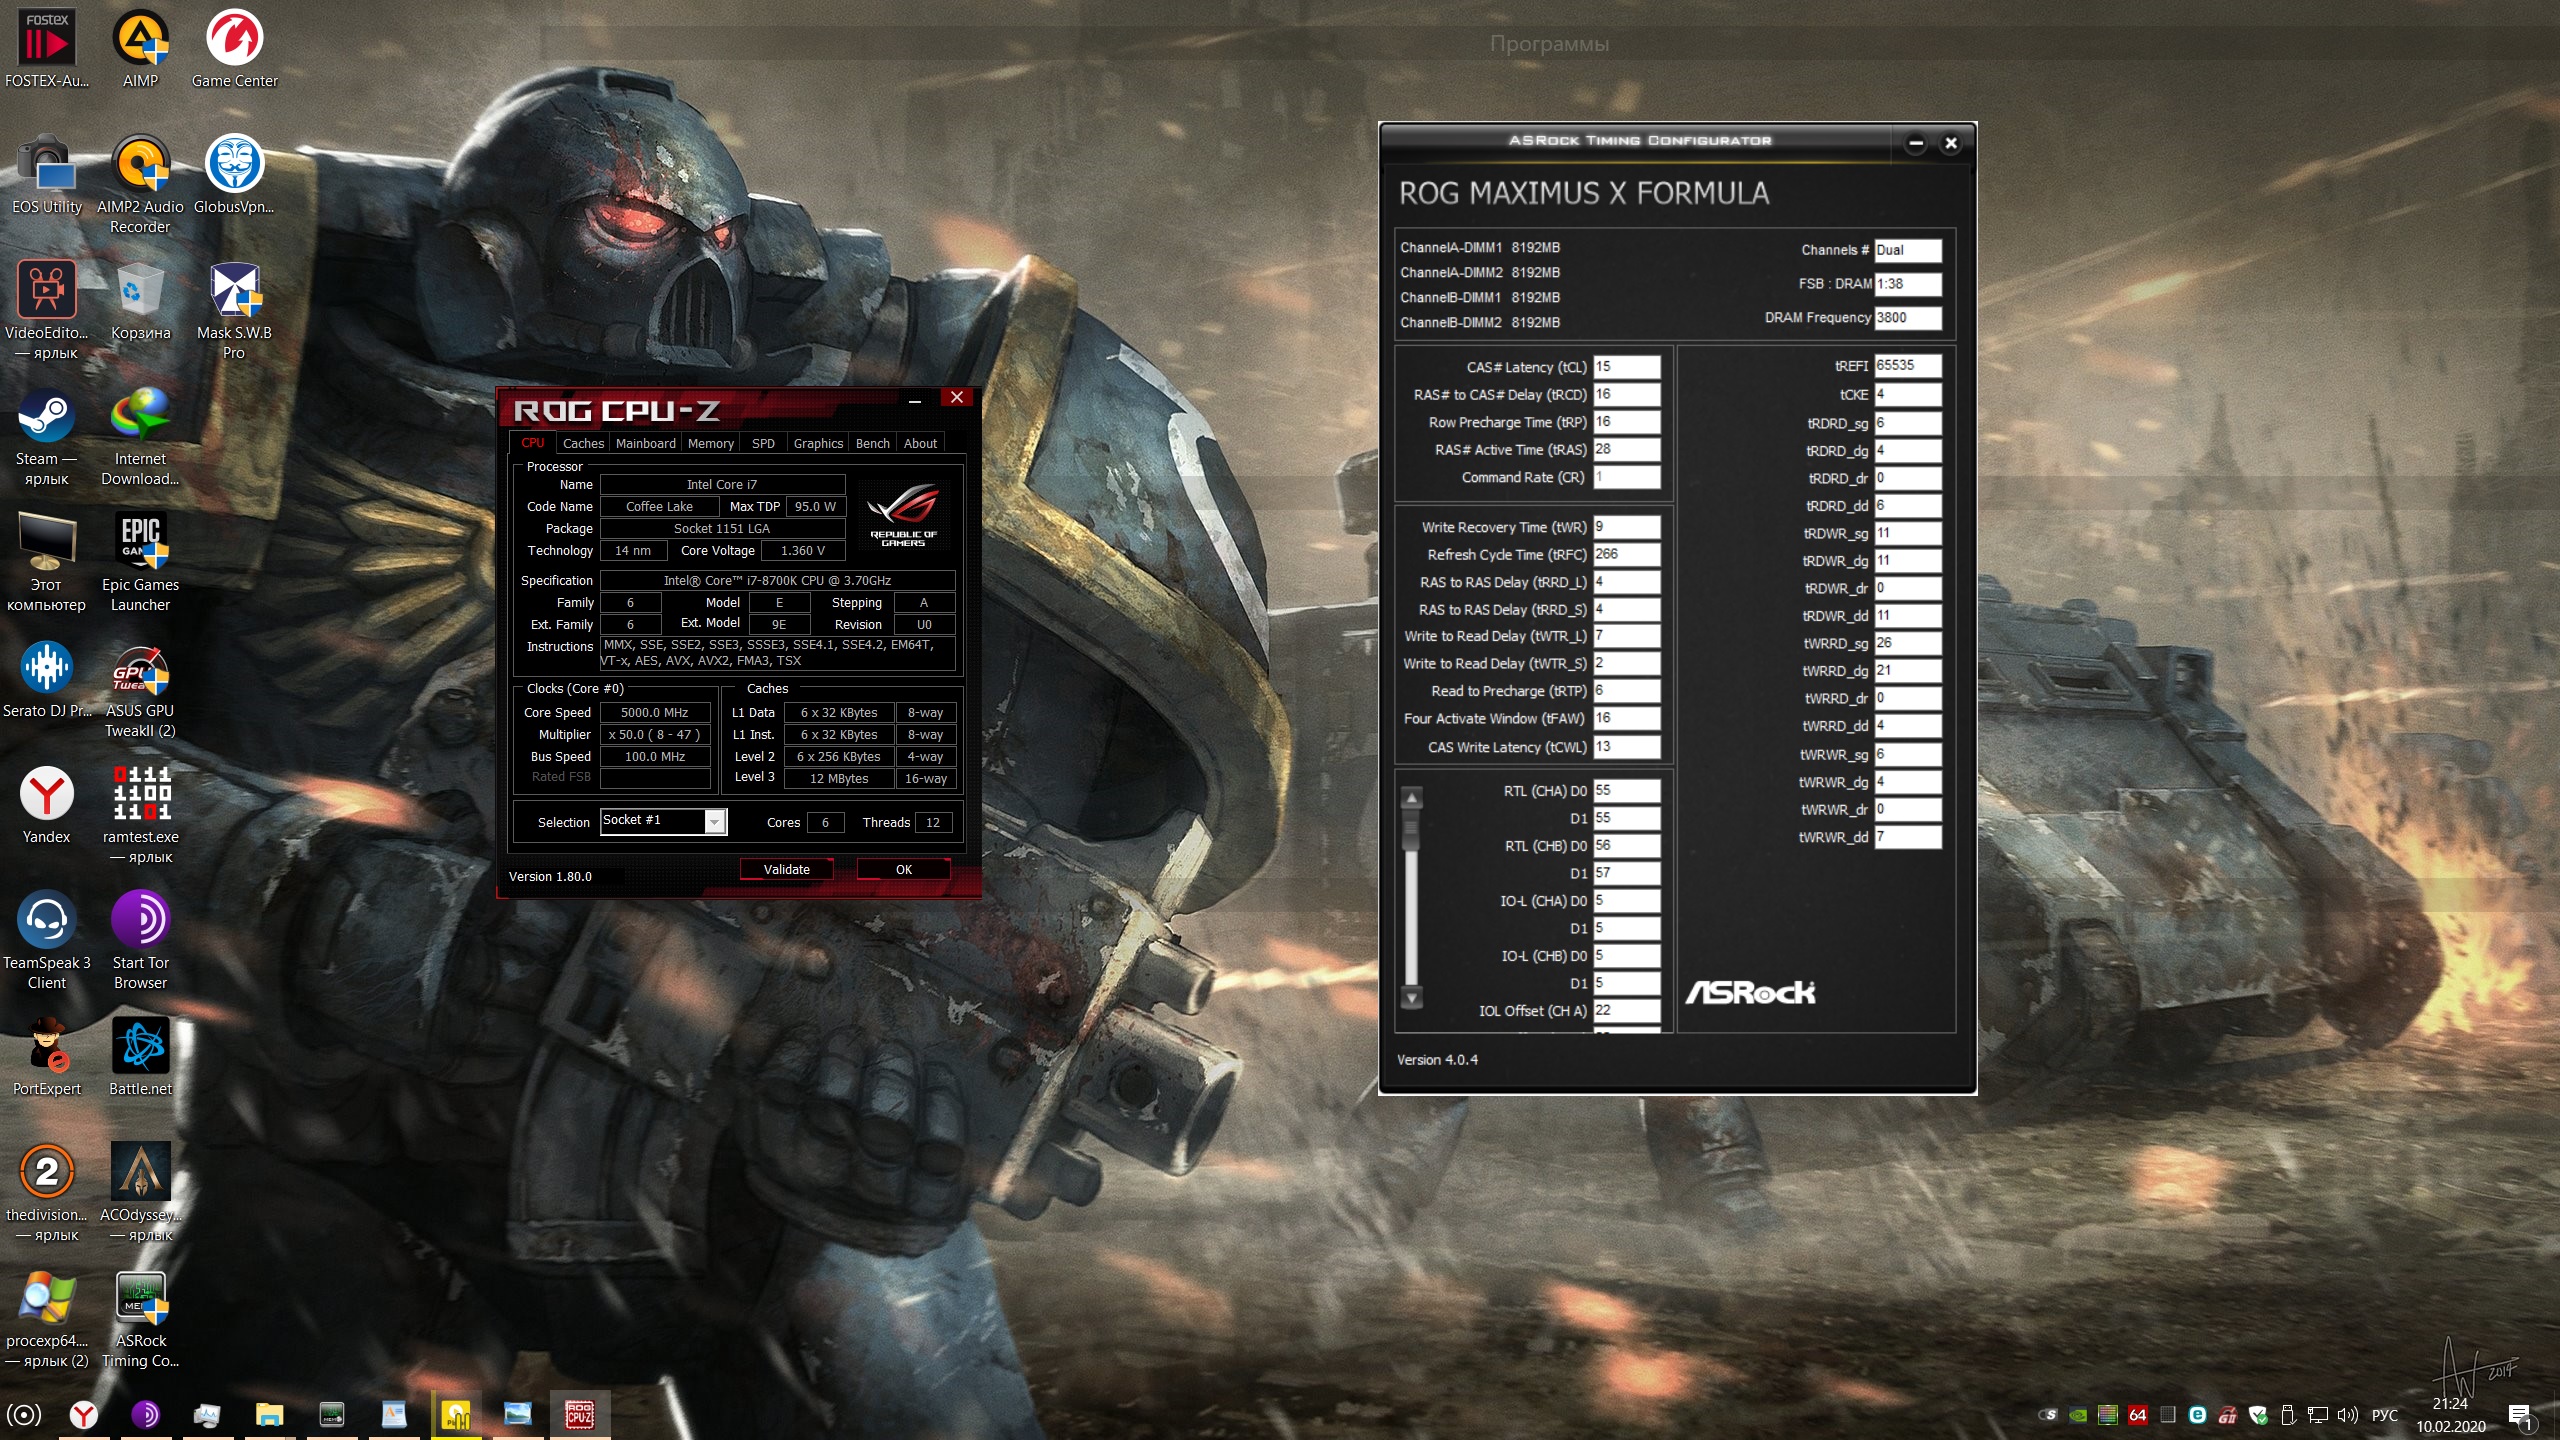Click the CAS# Latency (tCL) value field
Viewport: 2560px width, 1440px height.
1626,367
